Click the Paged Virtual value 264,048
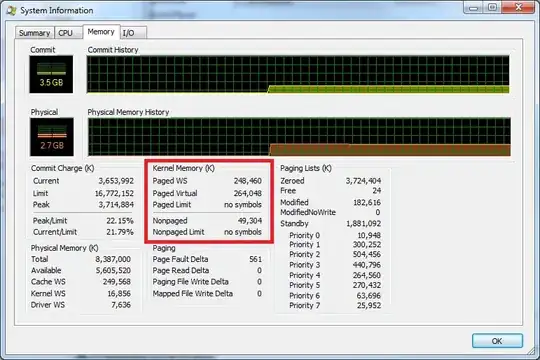The height and width of the screenshot is (360, 540). click(248, 193)
